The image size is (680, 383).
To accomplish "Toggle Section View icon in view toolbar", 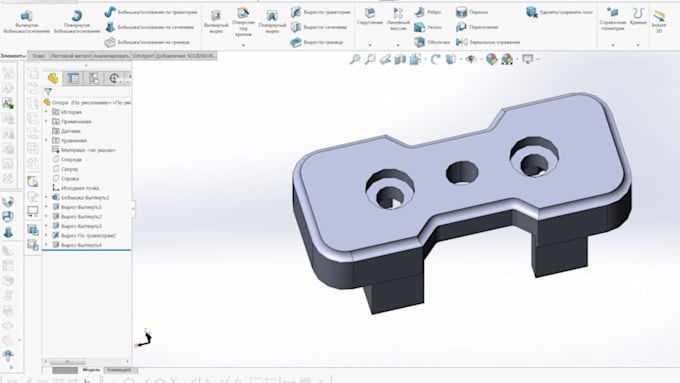I will click(x=400, y=59).
